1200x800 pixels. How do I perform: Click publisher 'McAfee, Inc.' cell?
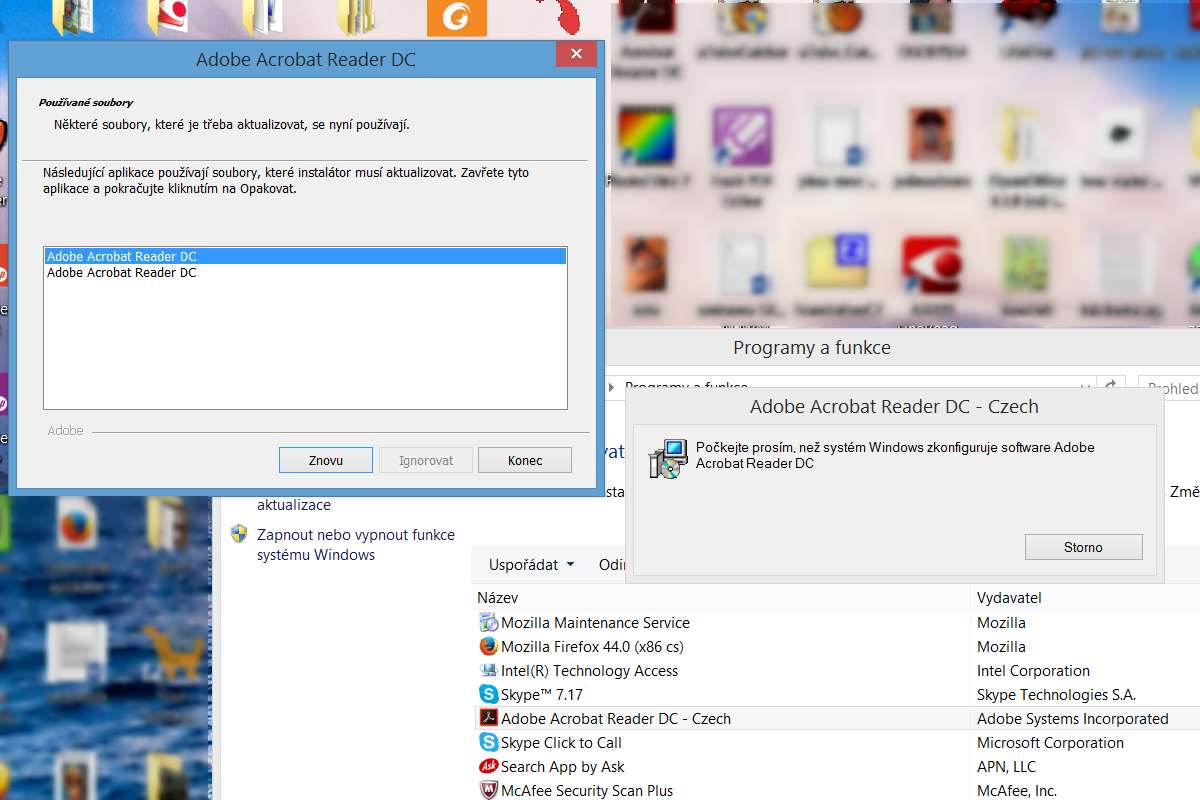point(1017,791)
